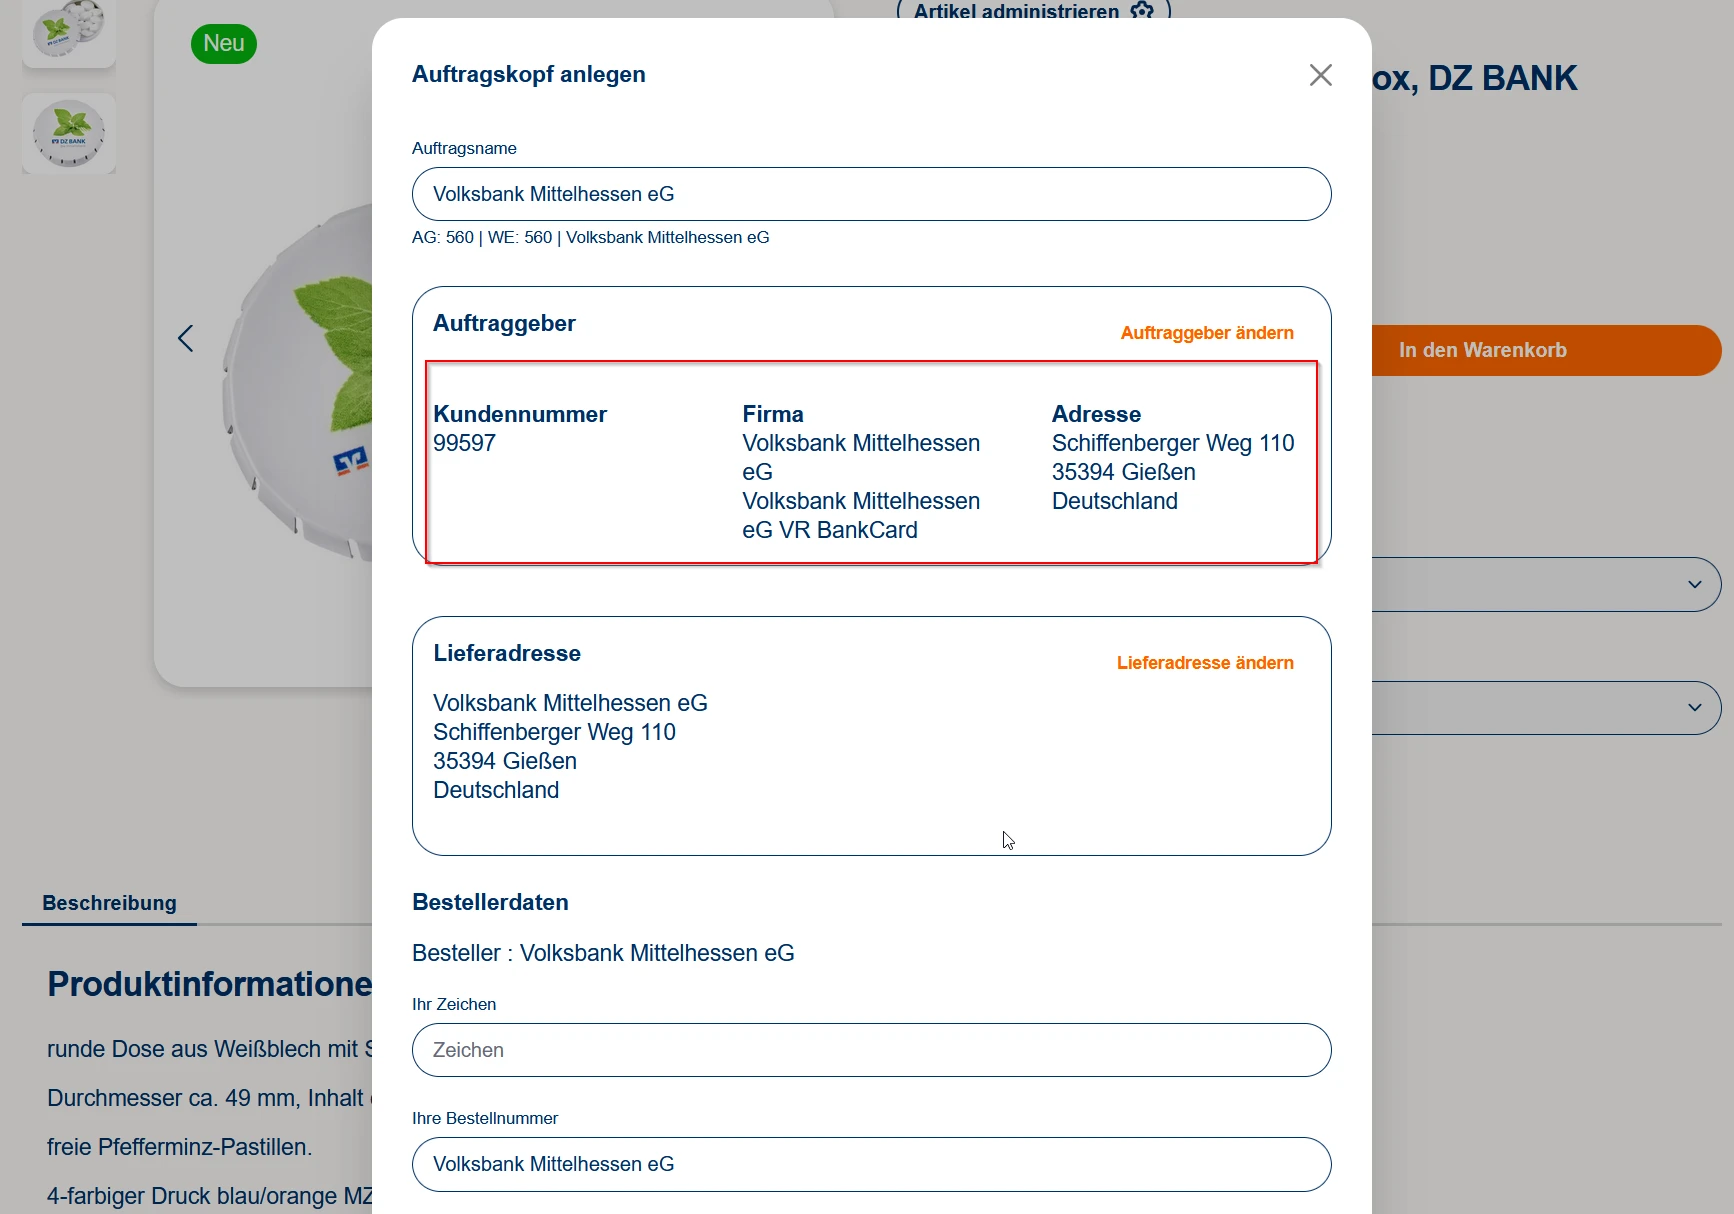Screen dimensions: 1734x1214
Task: Click Kundennummer value 99597
Action: [x=464, y=443]
